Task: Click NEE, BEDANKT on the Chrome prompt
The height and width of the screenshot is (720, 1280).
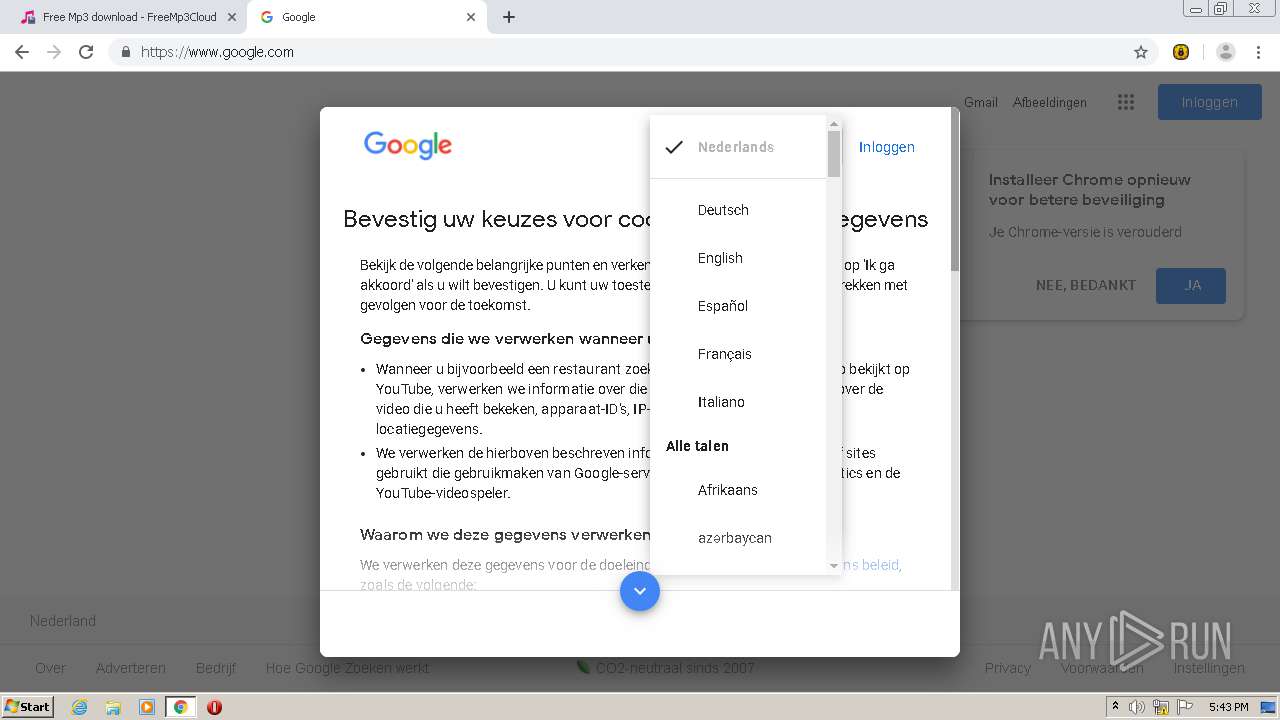Action: click(1086, 285)
